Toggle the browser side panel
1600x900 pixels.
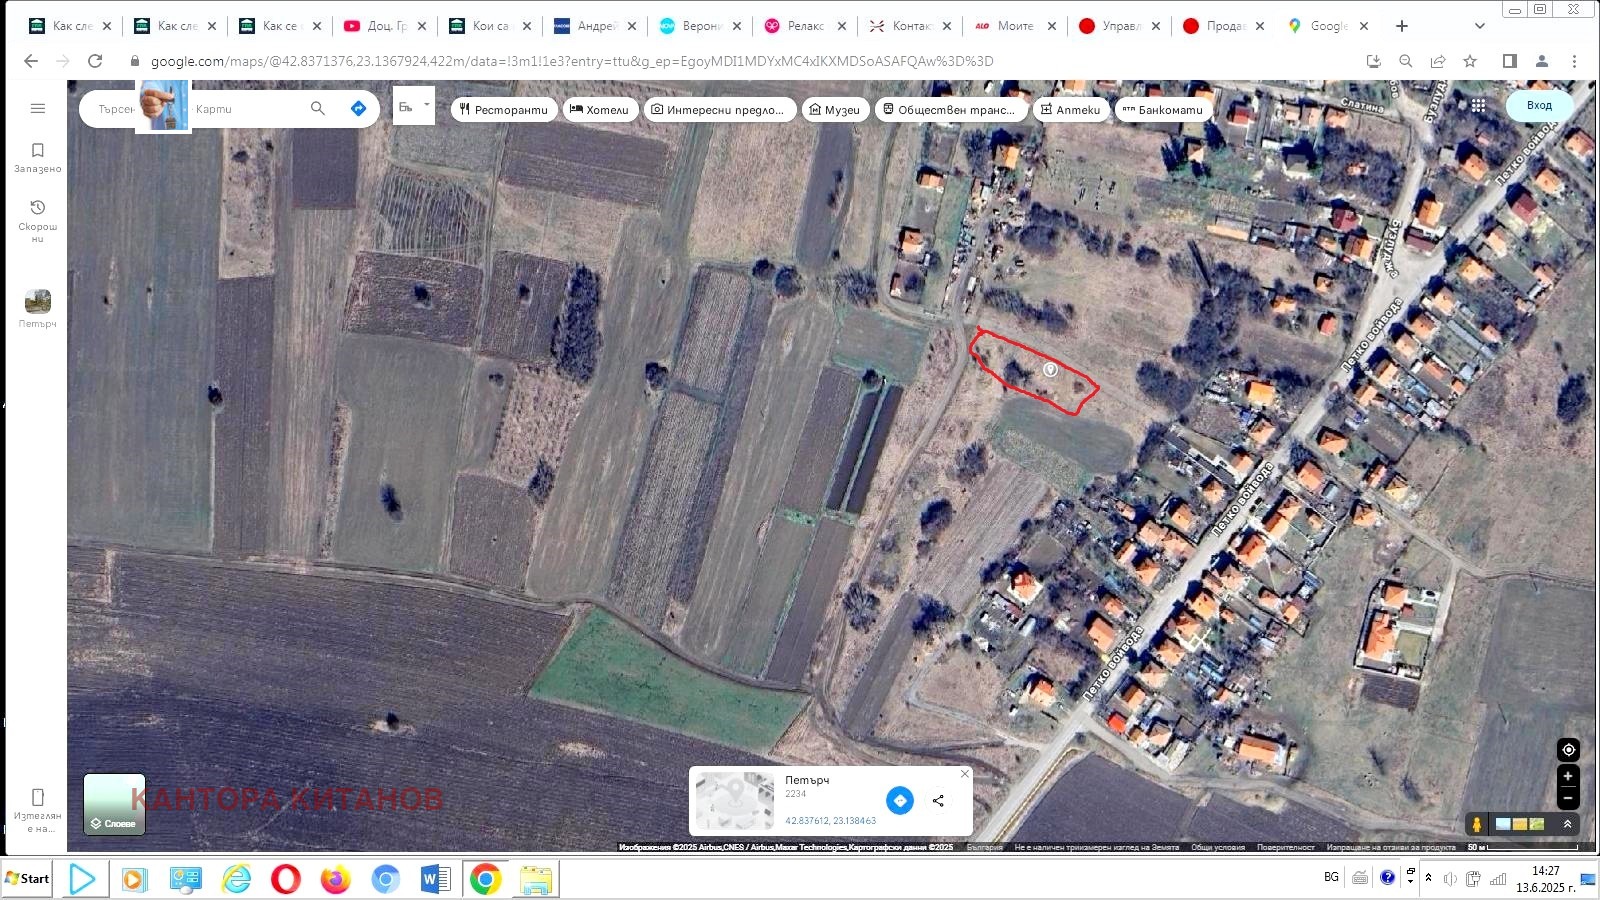pyautogui.click(x=1510, y=61)
